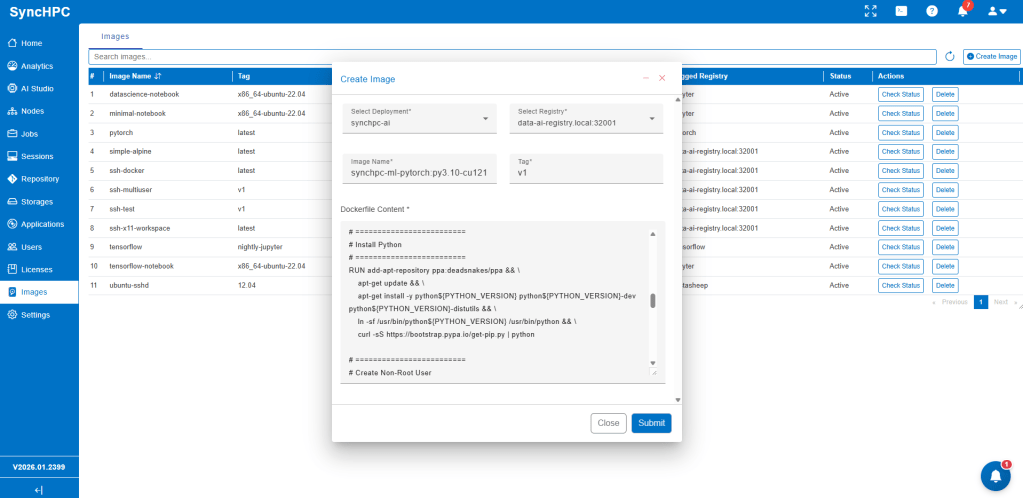The width and height of the screenshot is (1023, 498).
Task: Click the refresh icon beside search bar
Action: [950, 56]
